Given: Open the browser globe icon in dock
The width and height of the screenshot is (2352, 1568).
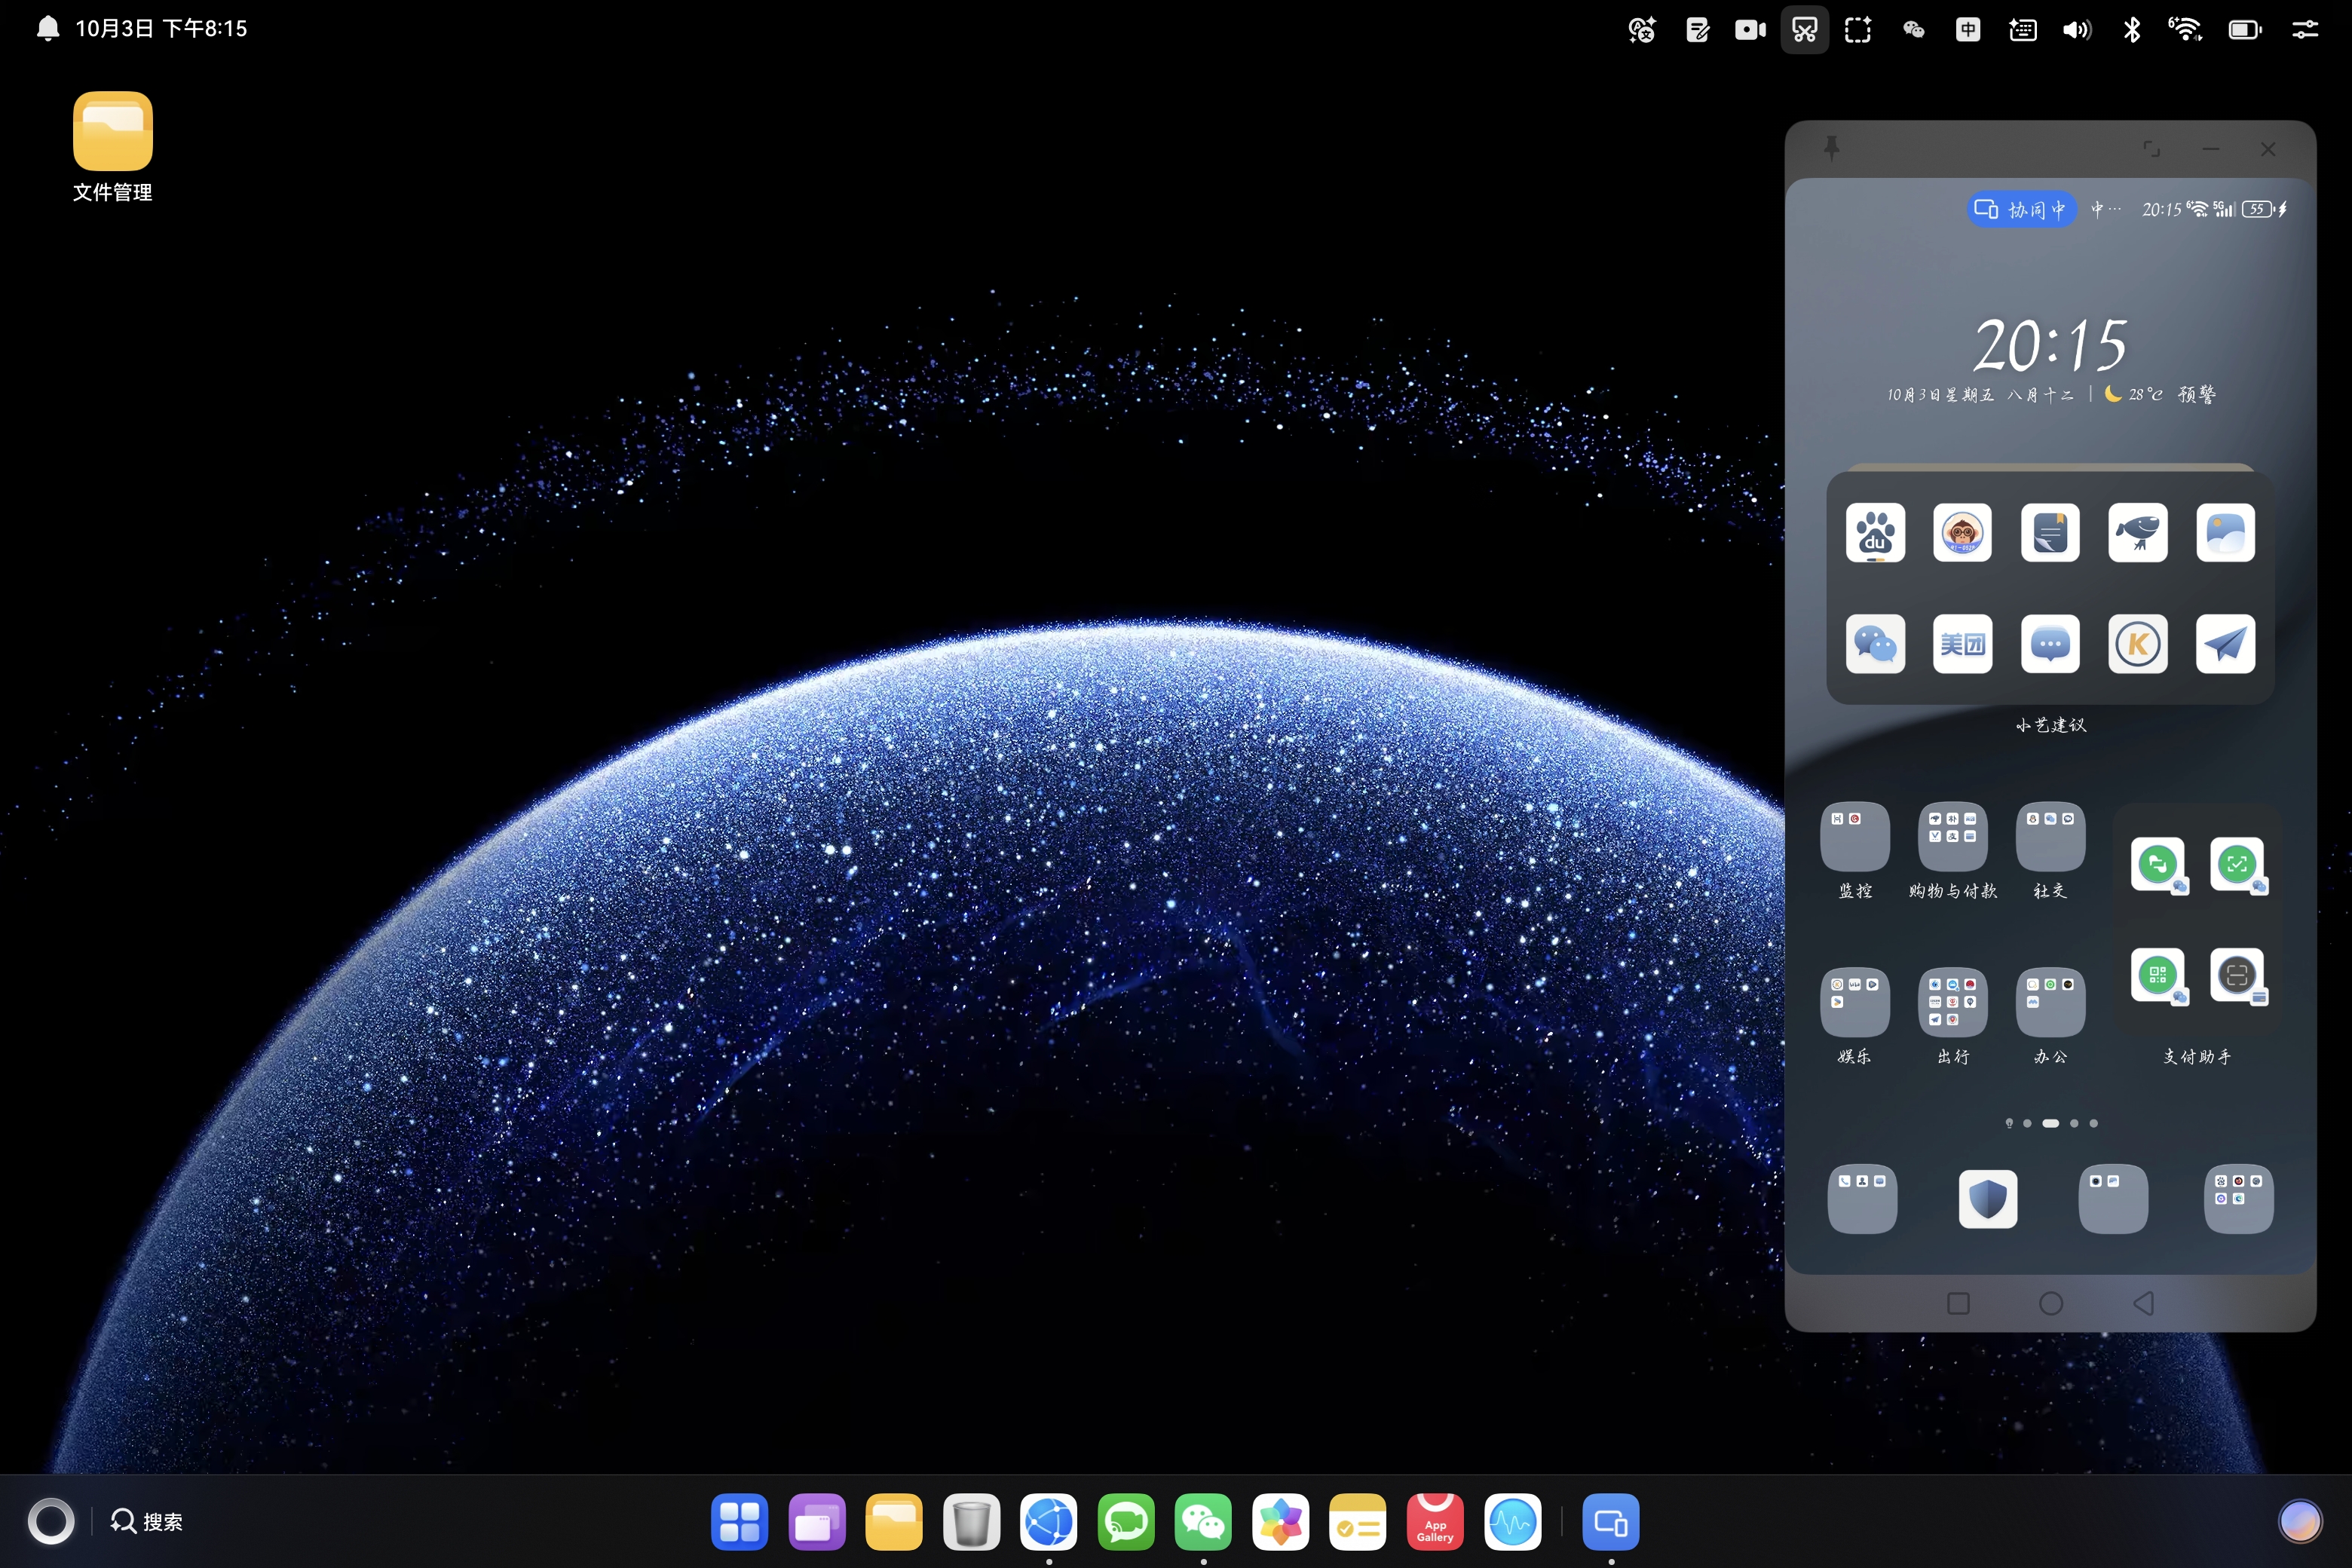Looking at the screenshot, I should point(1048,1521).
